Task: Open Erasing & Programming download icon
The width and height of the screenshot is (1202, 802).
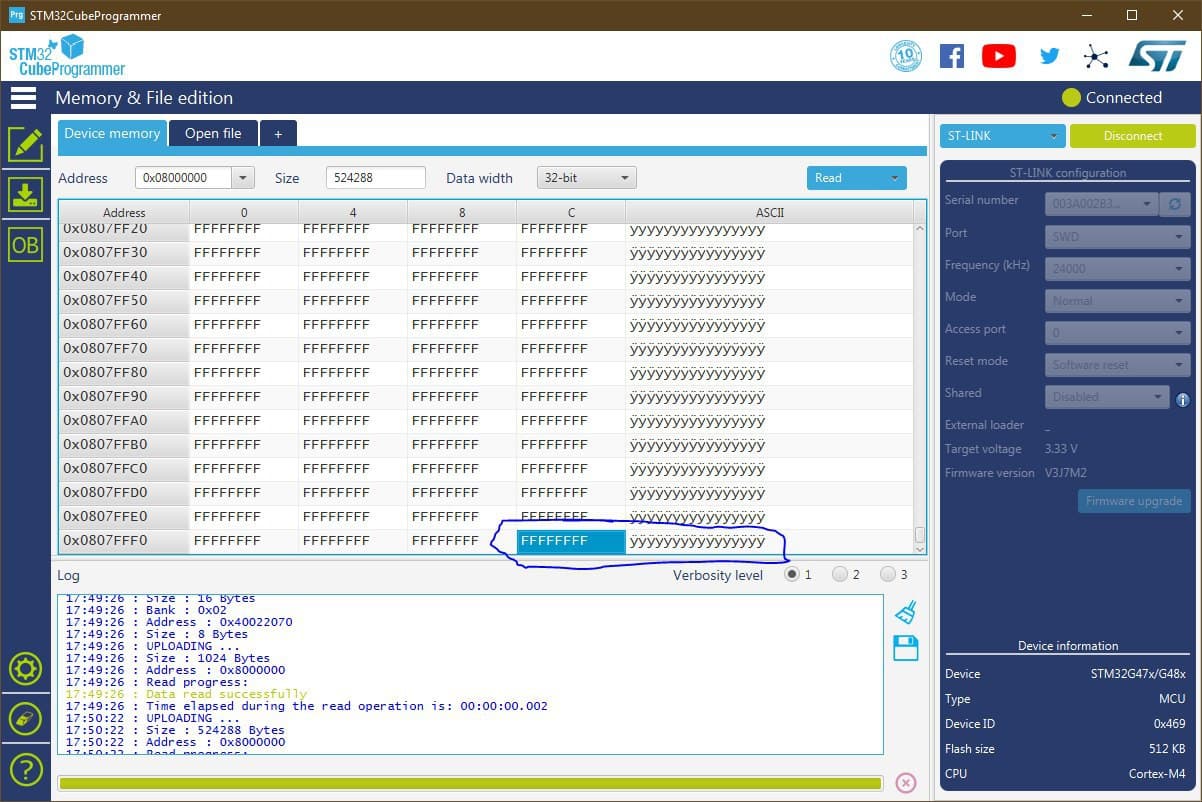Action: (x=25, y=194)
